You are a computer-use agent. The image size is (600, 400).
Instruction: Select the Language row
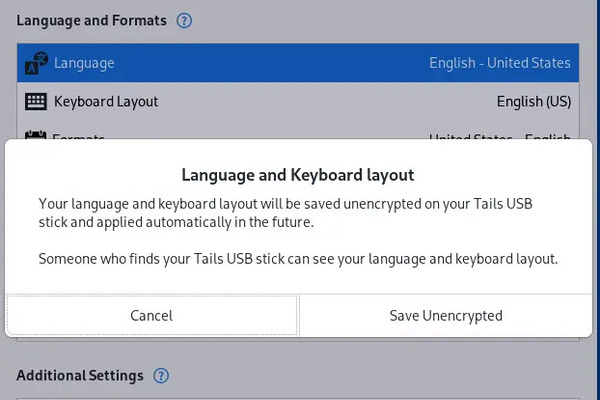(298, 63)
